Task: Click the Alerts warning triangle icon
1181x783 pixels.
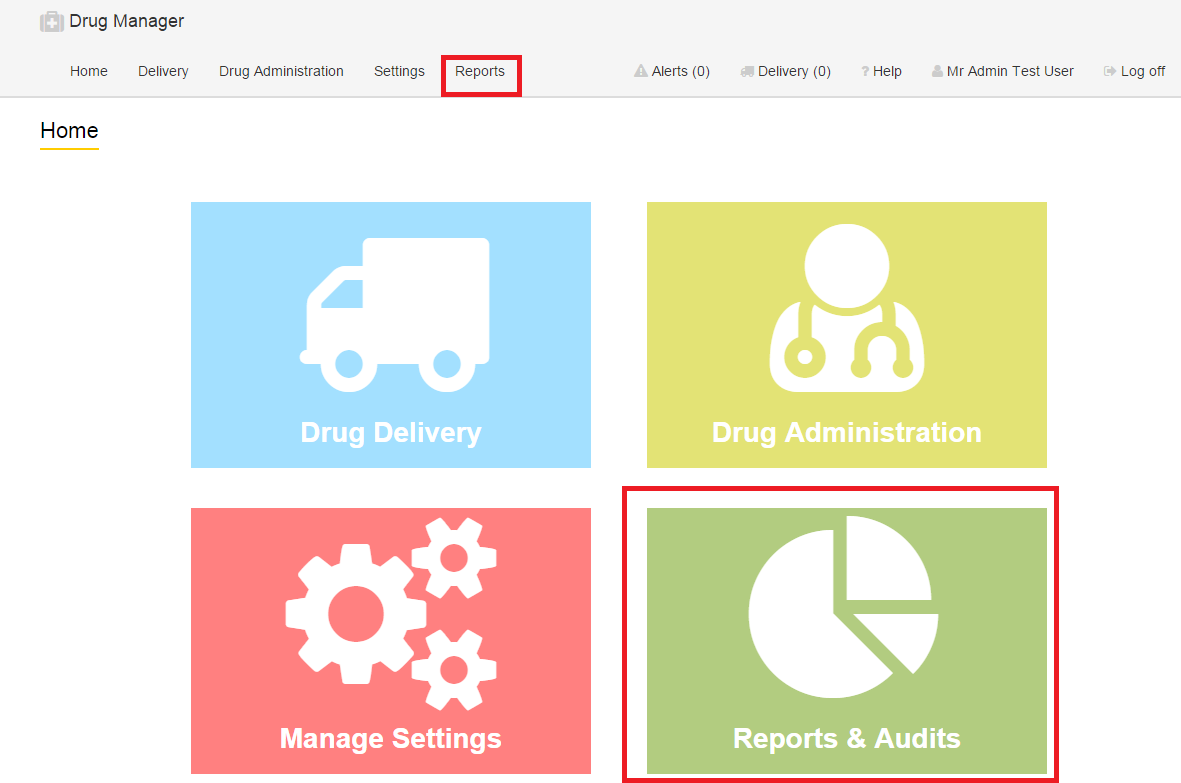Action: (641, 71)
